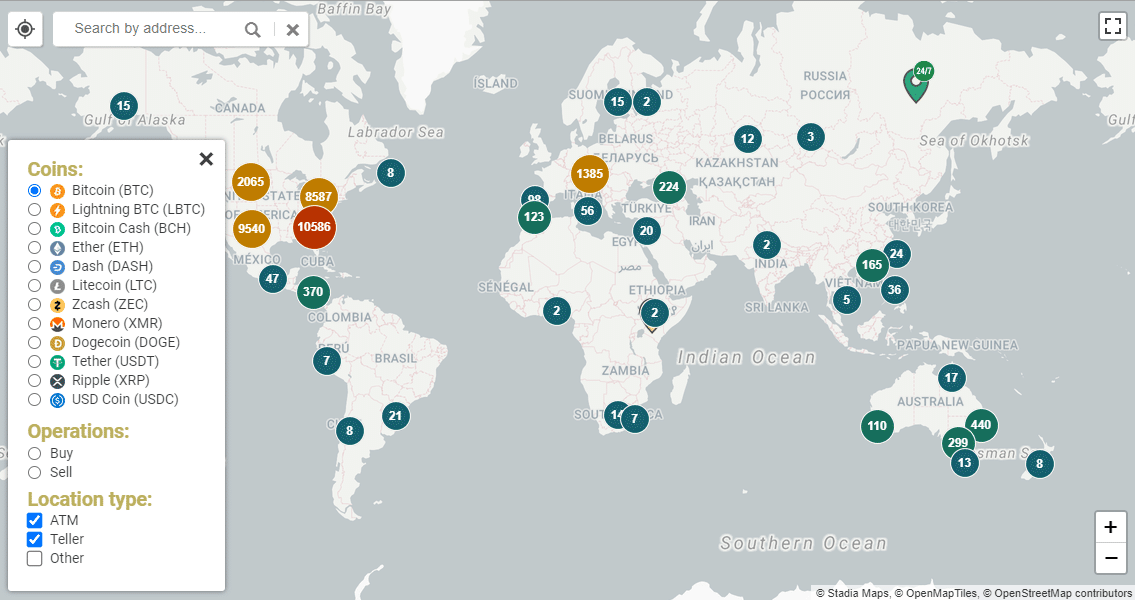This screenshot has width=1135, height=600.
Task: Click the 110 cluster near Australia
Action: pyautogui.click(x=877, y=426)
